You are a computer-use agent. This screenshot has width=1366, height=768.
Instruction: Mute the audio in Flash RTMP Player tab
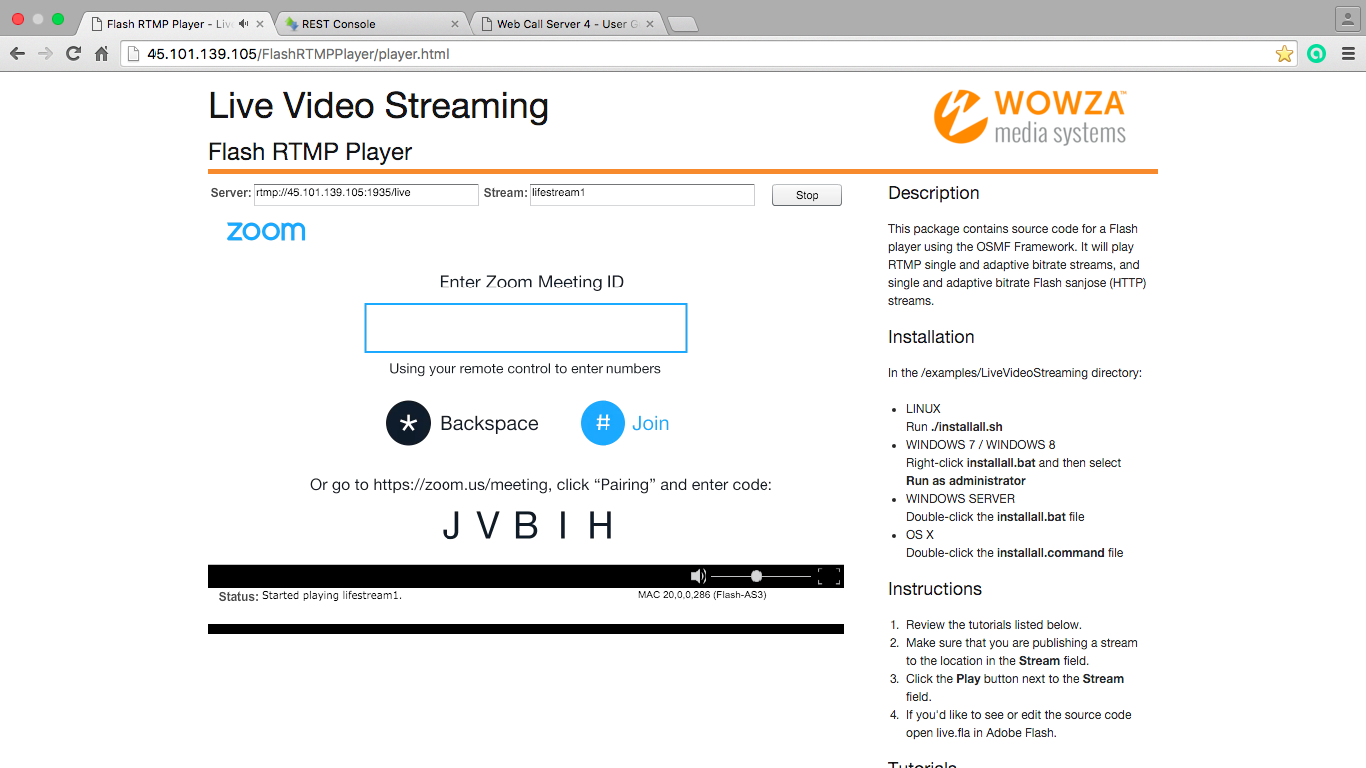coord(244,24)
